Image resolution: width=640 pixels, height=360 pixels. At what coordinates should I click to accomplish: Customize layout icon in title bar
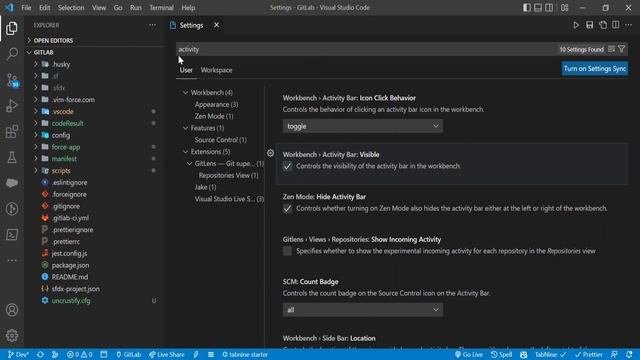tap(564, 8)
